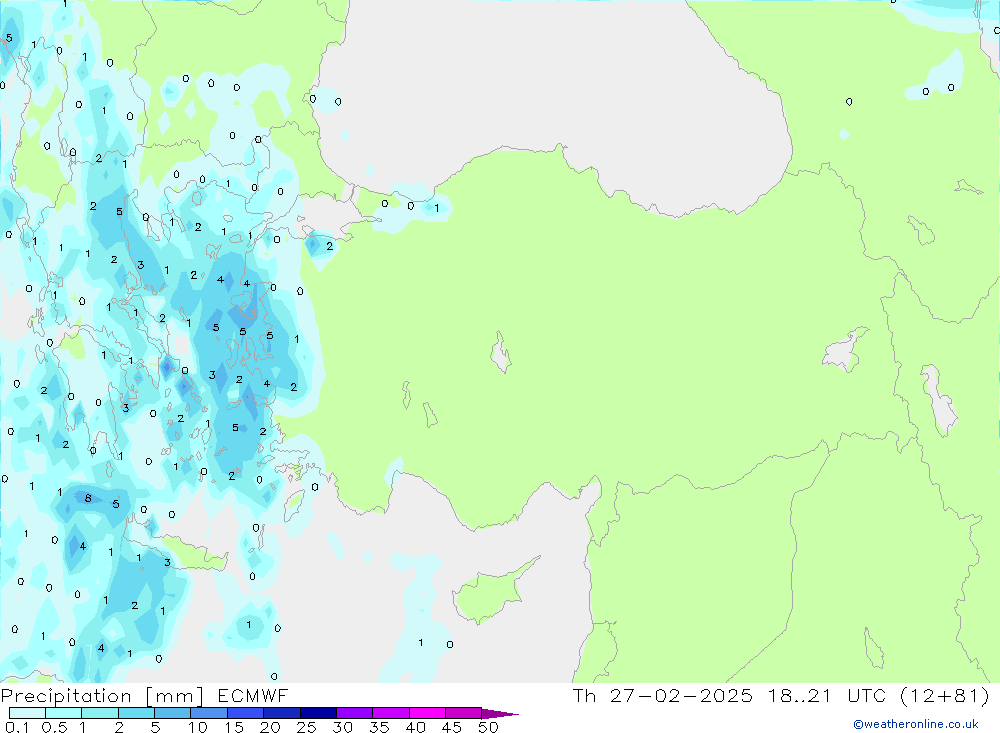
Task: Click the "Th 27-02-2025" date text
Action: [663, 695]
